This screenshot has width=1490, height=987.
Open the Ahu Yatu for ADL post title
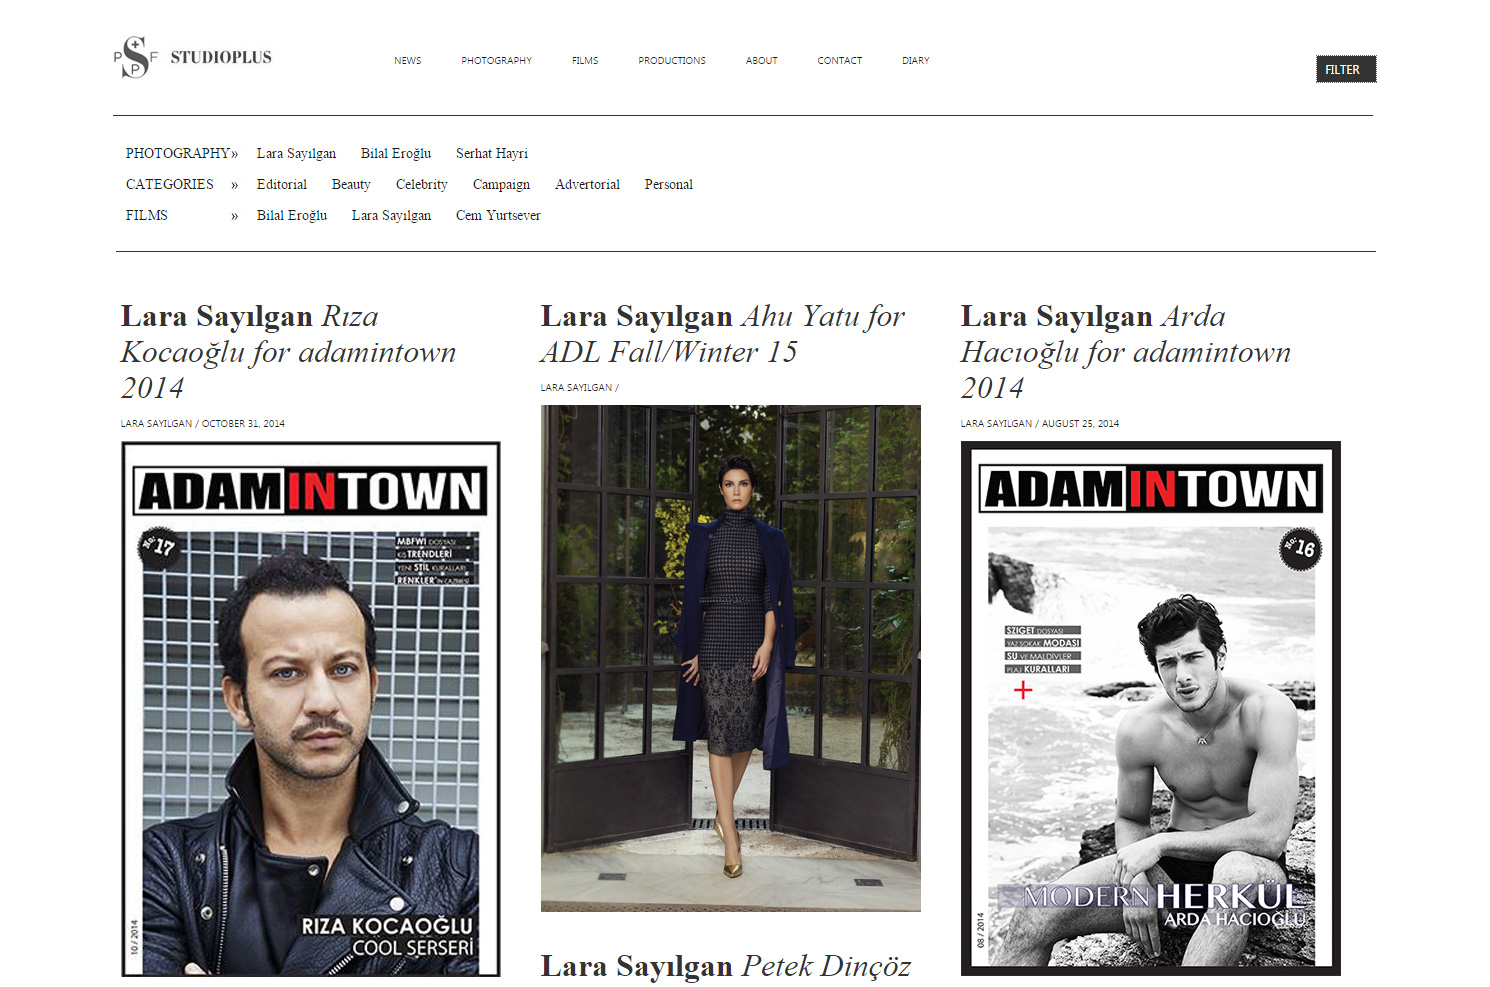click(722, 334)
